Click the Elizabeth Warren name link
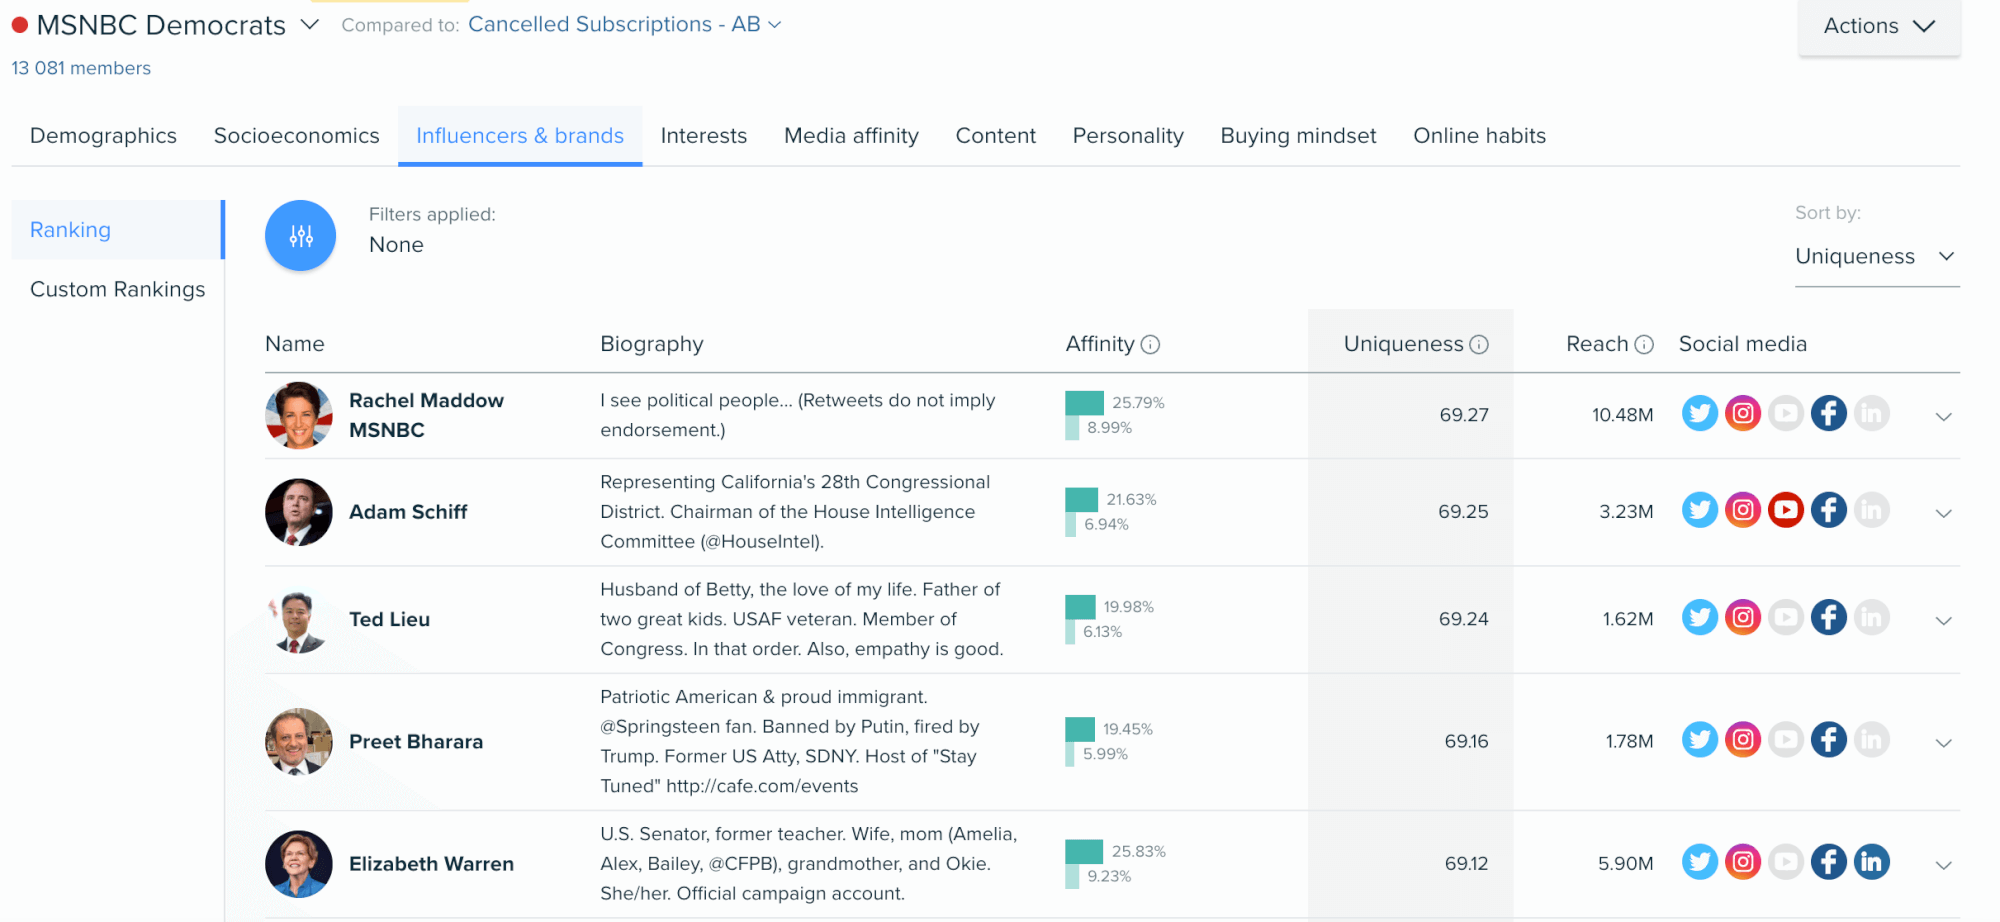Image resolution: width=2000 pixels, height=922 pixels. tap(431, 864)
